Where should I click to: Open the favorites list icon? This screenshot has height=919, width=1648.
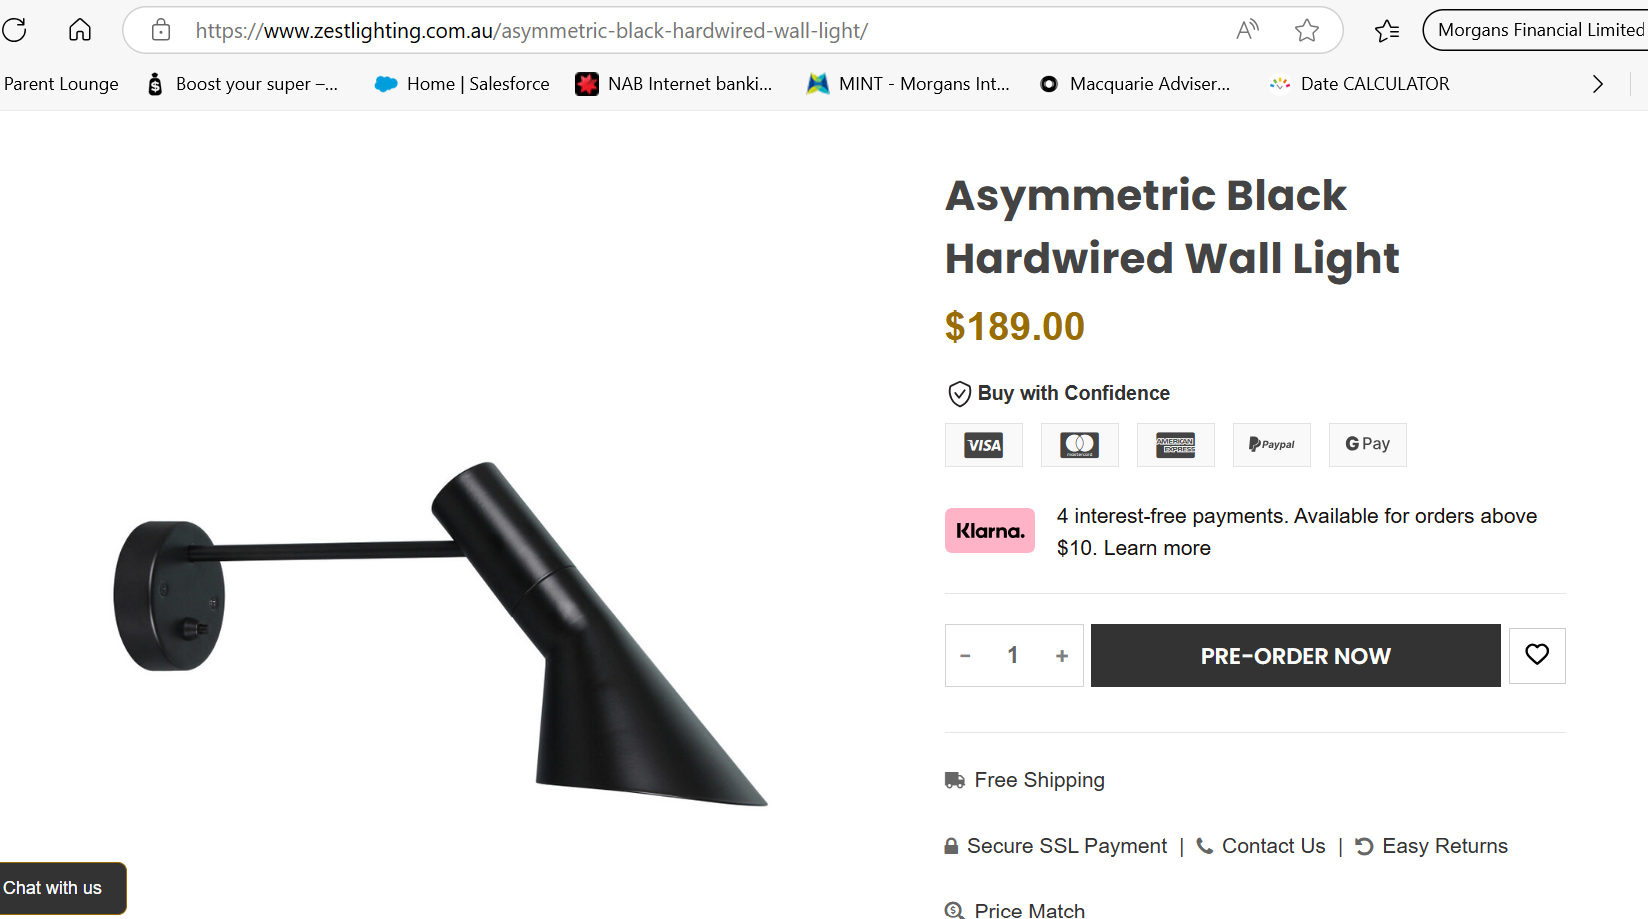pyautogui.click(x=1387, y=30)
